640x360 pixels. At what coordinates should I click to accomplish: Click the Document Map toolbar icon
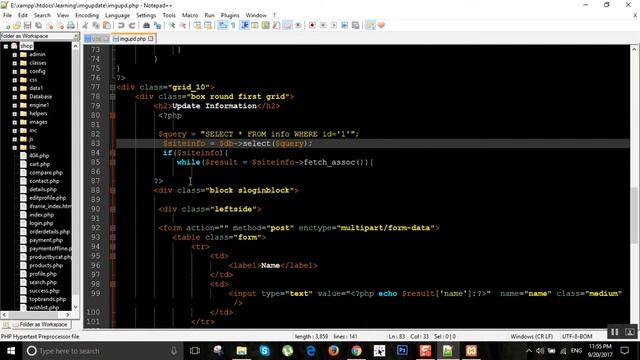click(266, 26)
